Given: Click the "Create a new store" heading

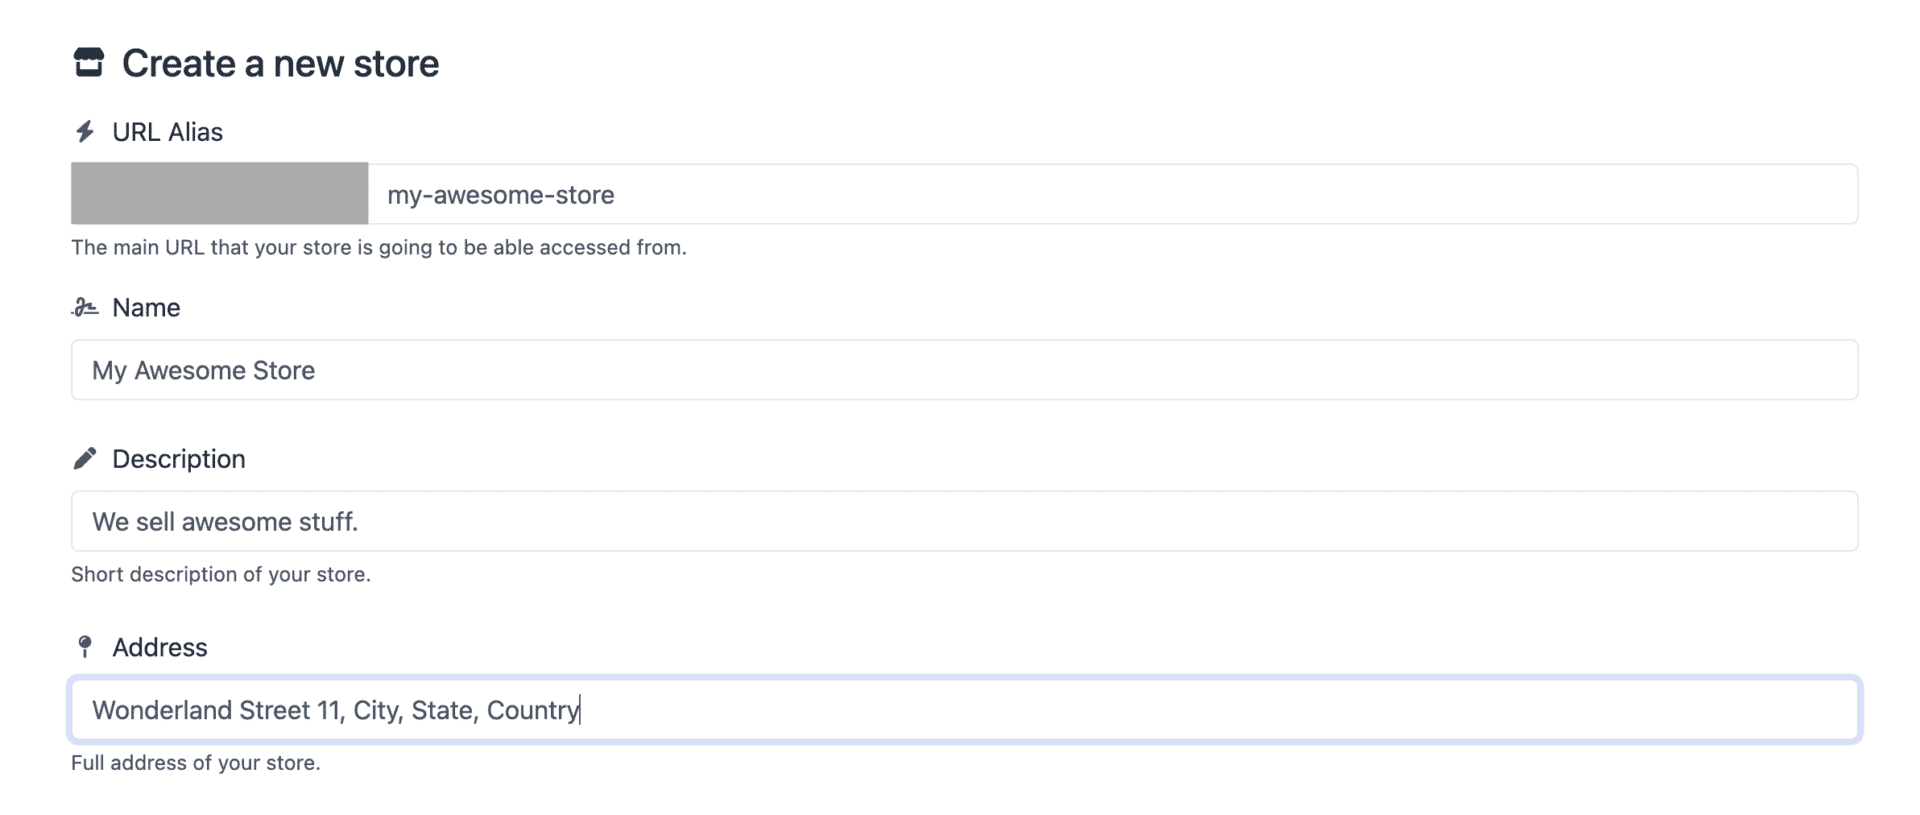Looking at the screenshot, I should pyautogui.click(x=280, y=64).
